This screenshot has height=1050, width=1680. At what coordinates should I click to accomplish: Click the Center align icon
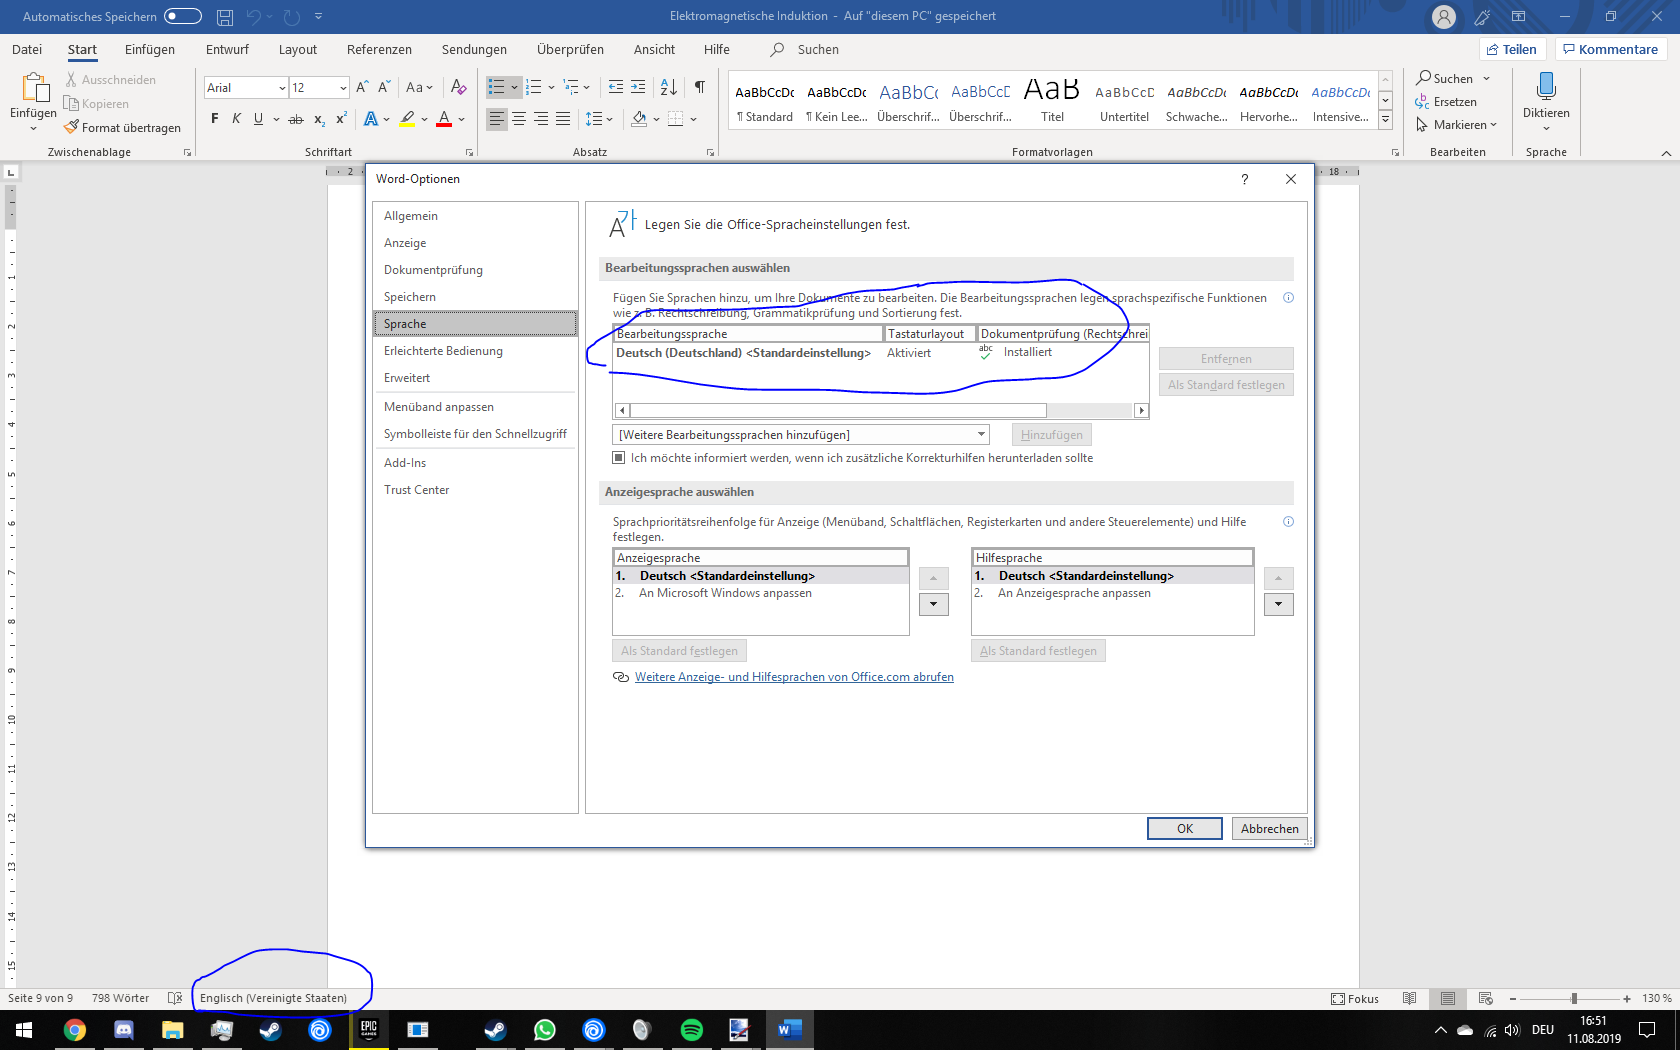(x=519, y=119)
